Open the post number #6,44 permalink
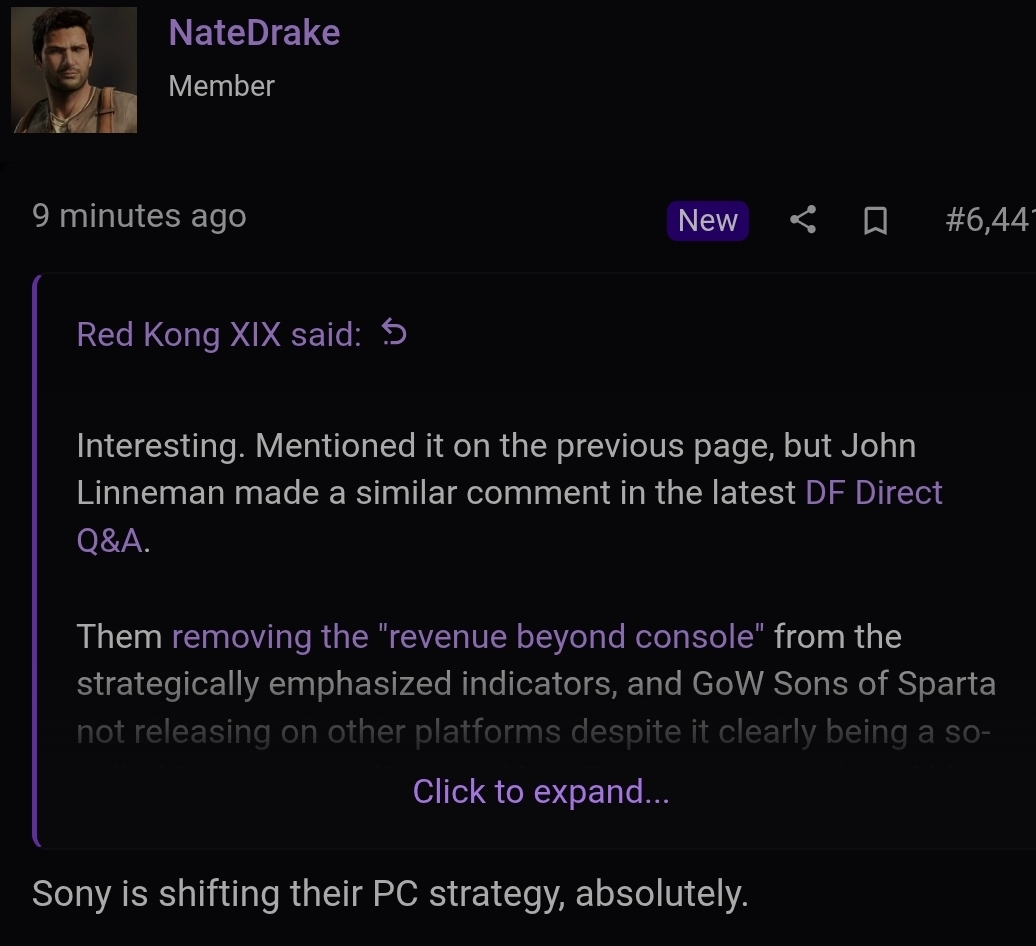This screenshot has width=1036, height=946. click(990, 219)
